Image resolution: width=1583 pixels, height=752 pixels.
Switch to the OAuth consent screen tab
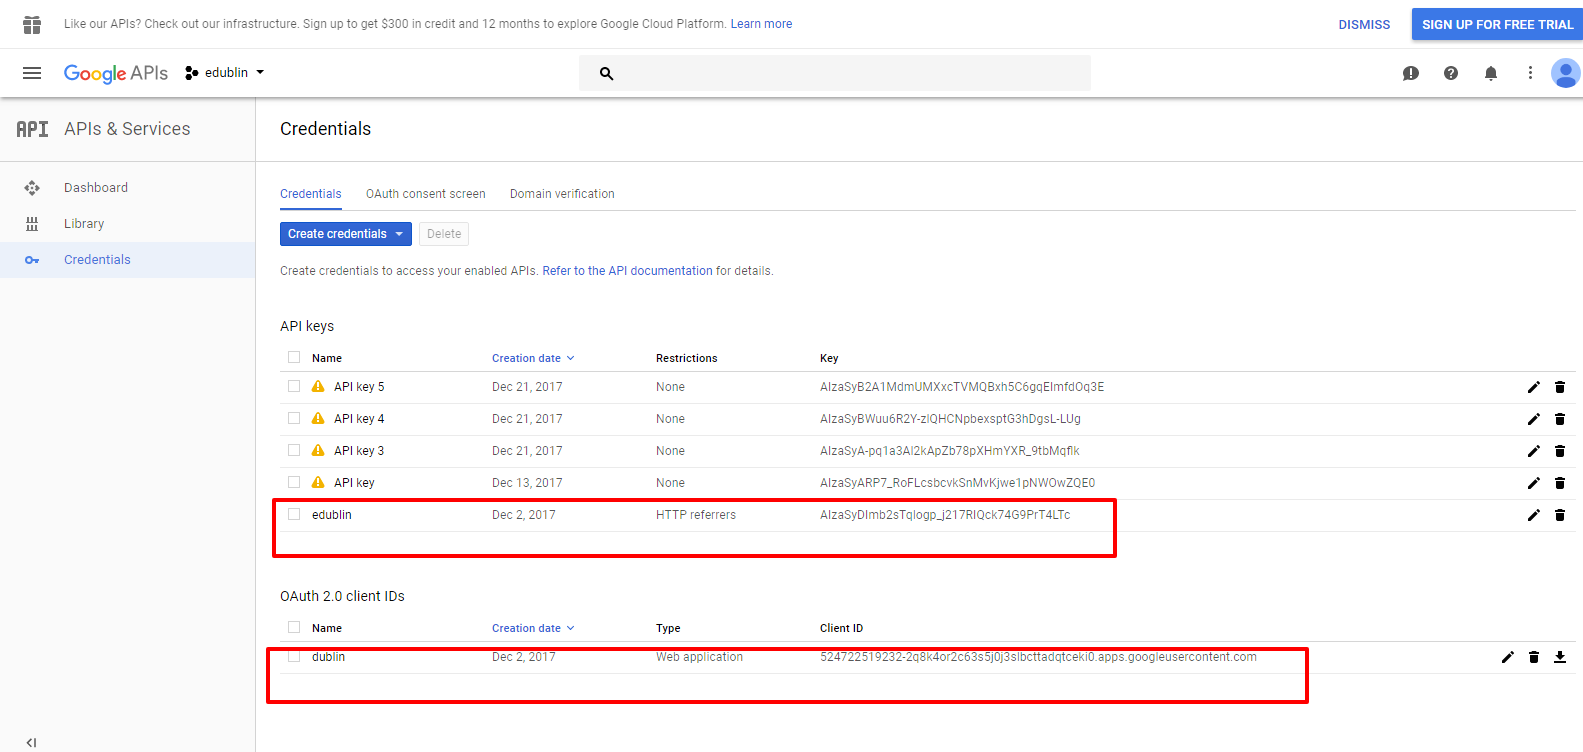[x=426, y=194]
